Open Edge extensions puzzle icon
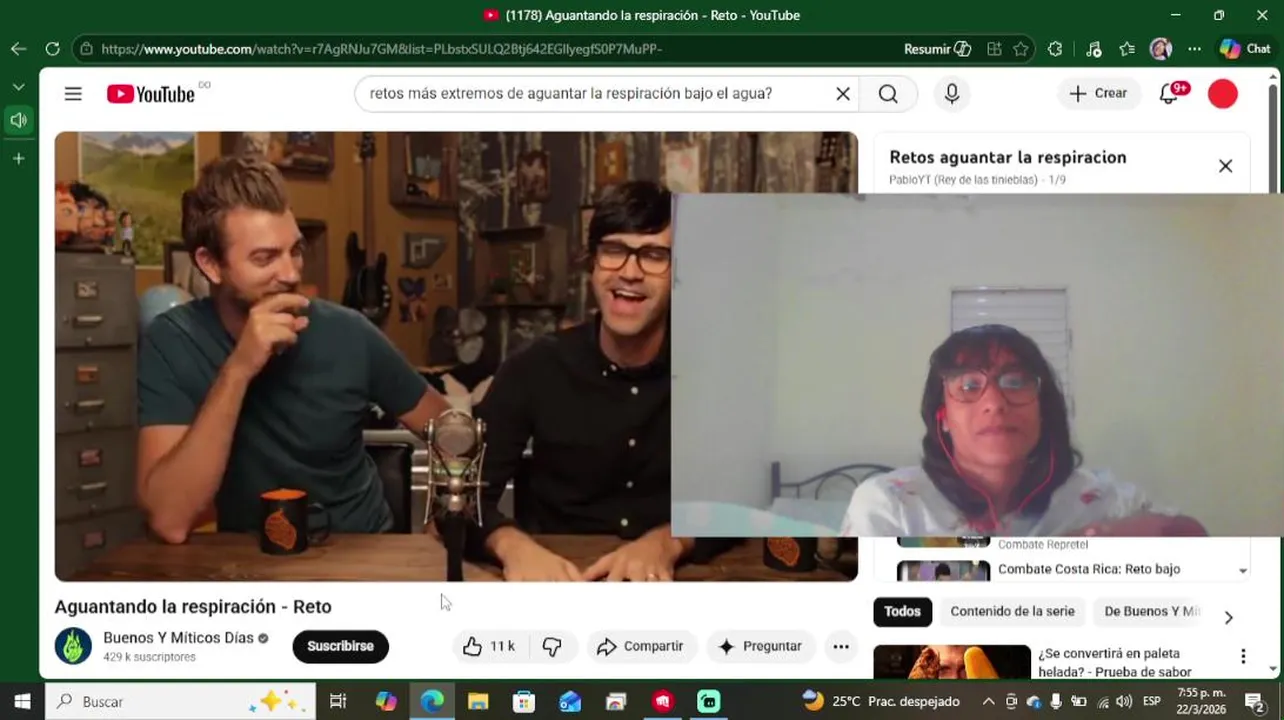 point(1055,49)
